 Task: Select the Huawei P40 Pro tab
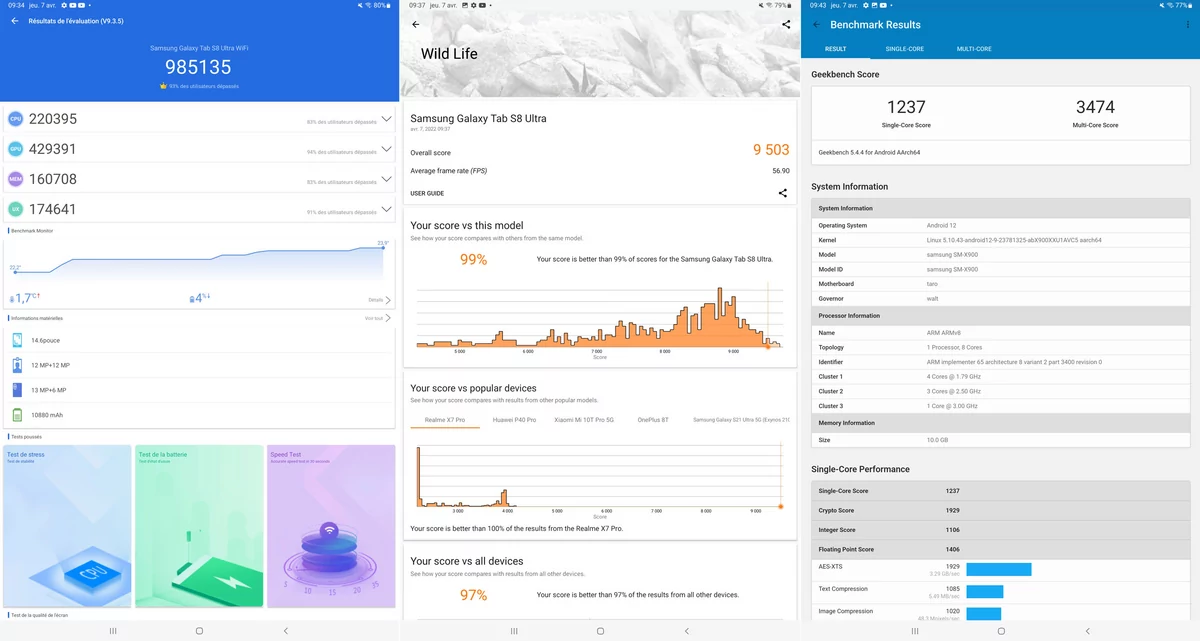click(514, 420)
